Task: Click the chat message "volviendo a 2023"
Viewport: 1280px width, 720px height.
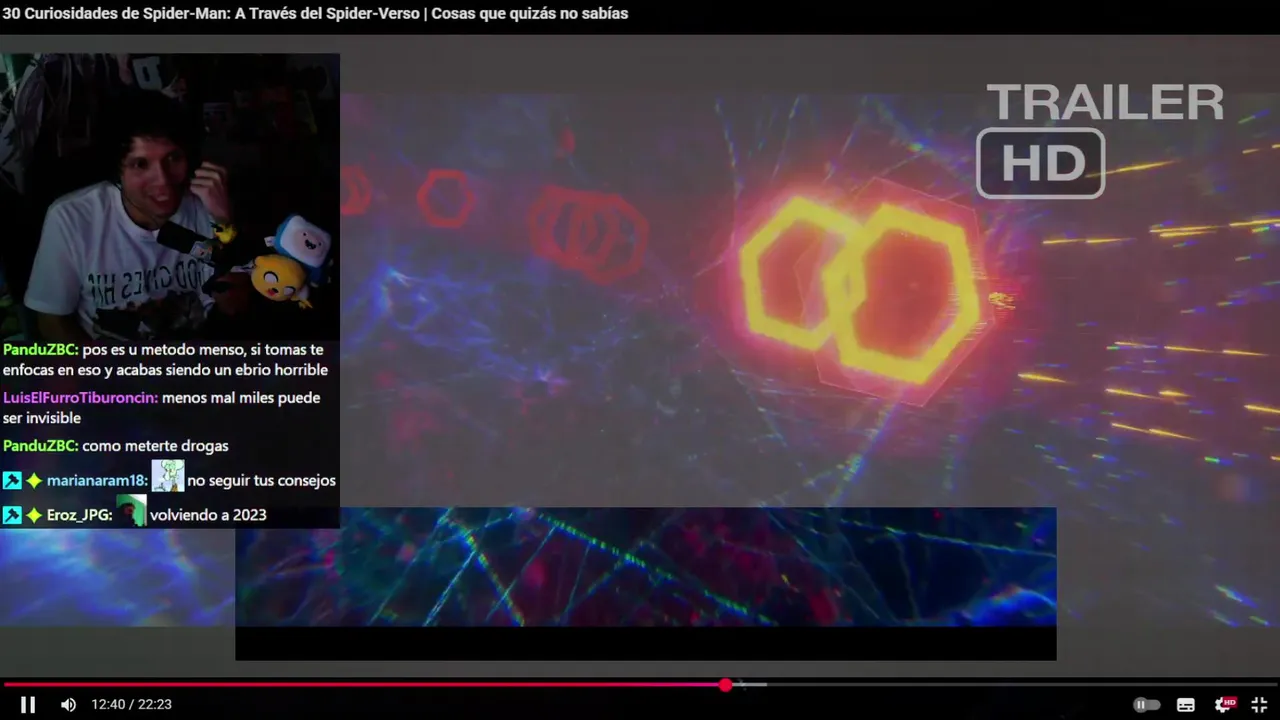Action: (208, 515)
